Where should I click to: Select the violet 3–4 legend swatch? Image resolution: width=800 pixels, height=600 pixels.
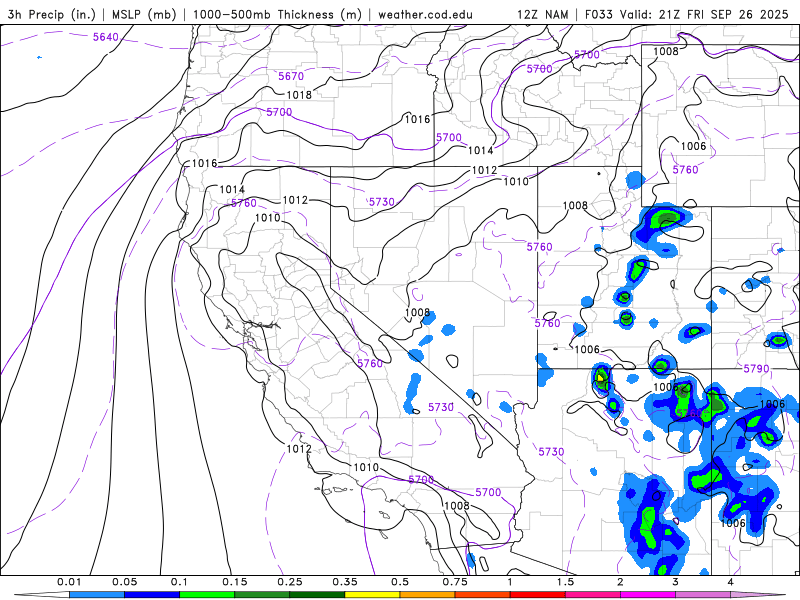click(703, 595)
